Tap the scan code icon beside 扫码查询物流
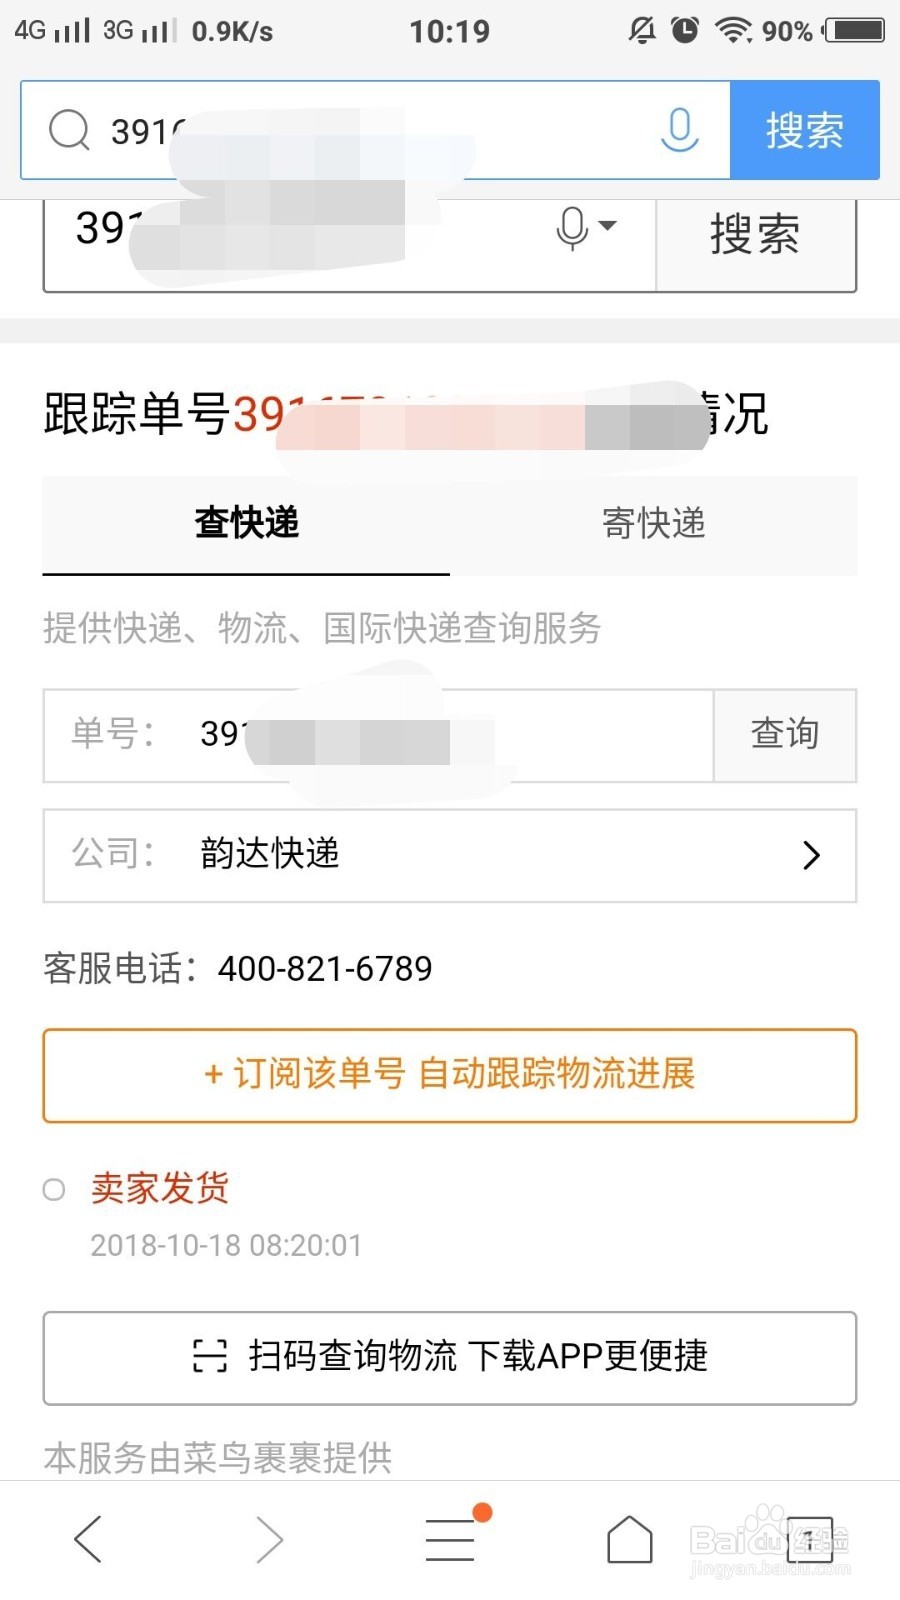Screen dimensions: 900x1600 point(210,1356)
